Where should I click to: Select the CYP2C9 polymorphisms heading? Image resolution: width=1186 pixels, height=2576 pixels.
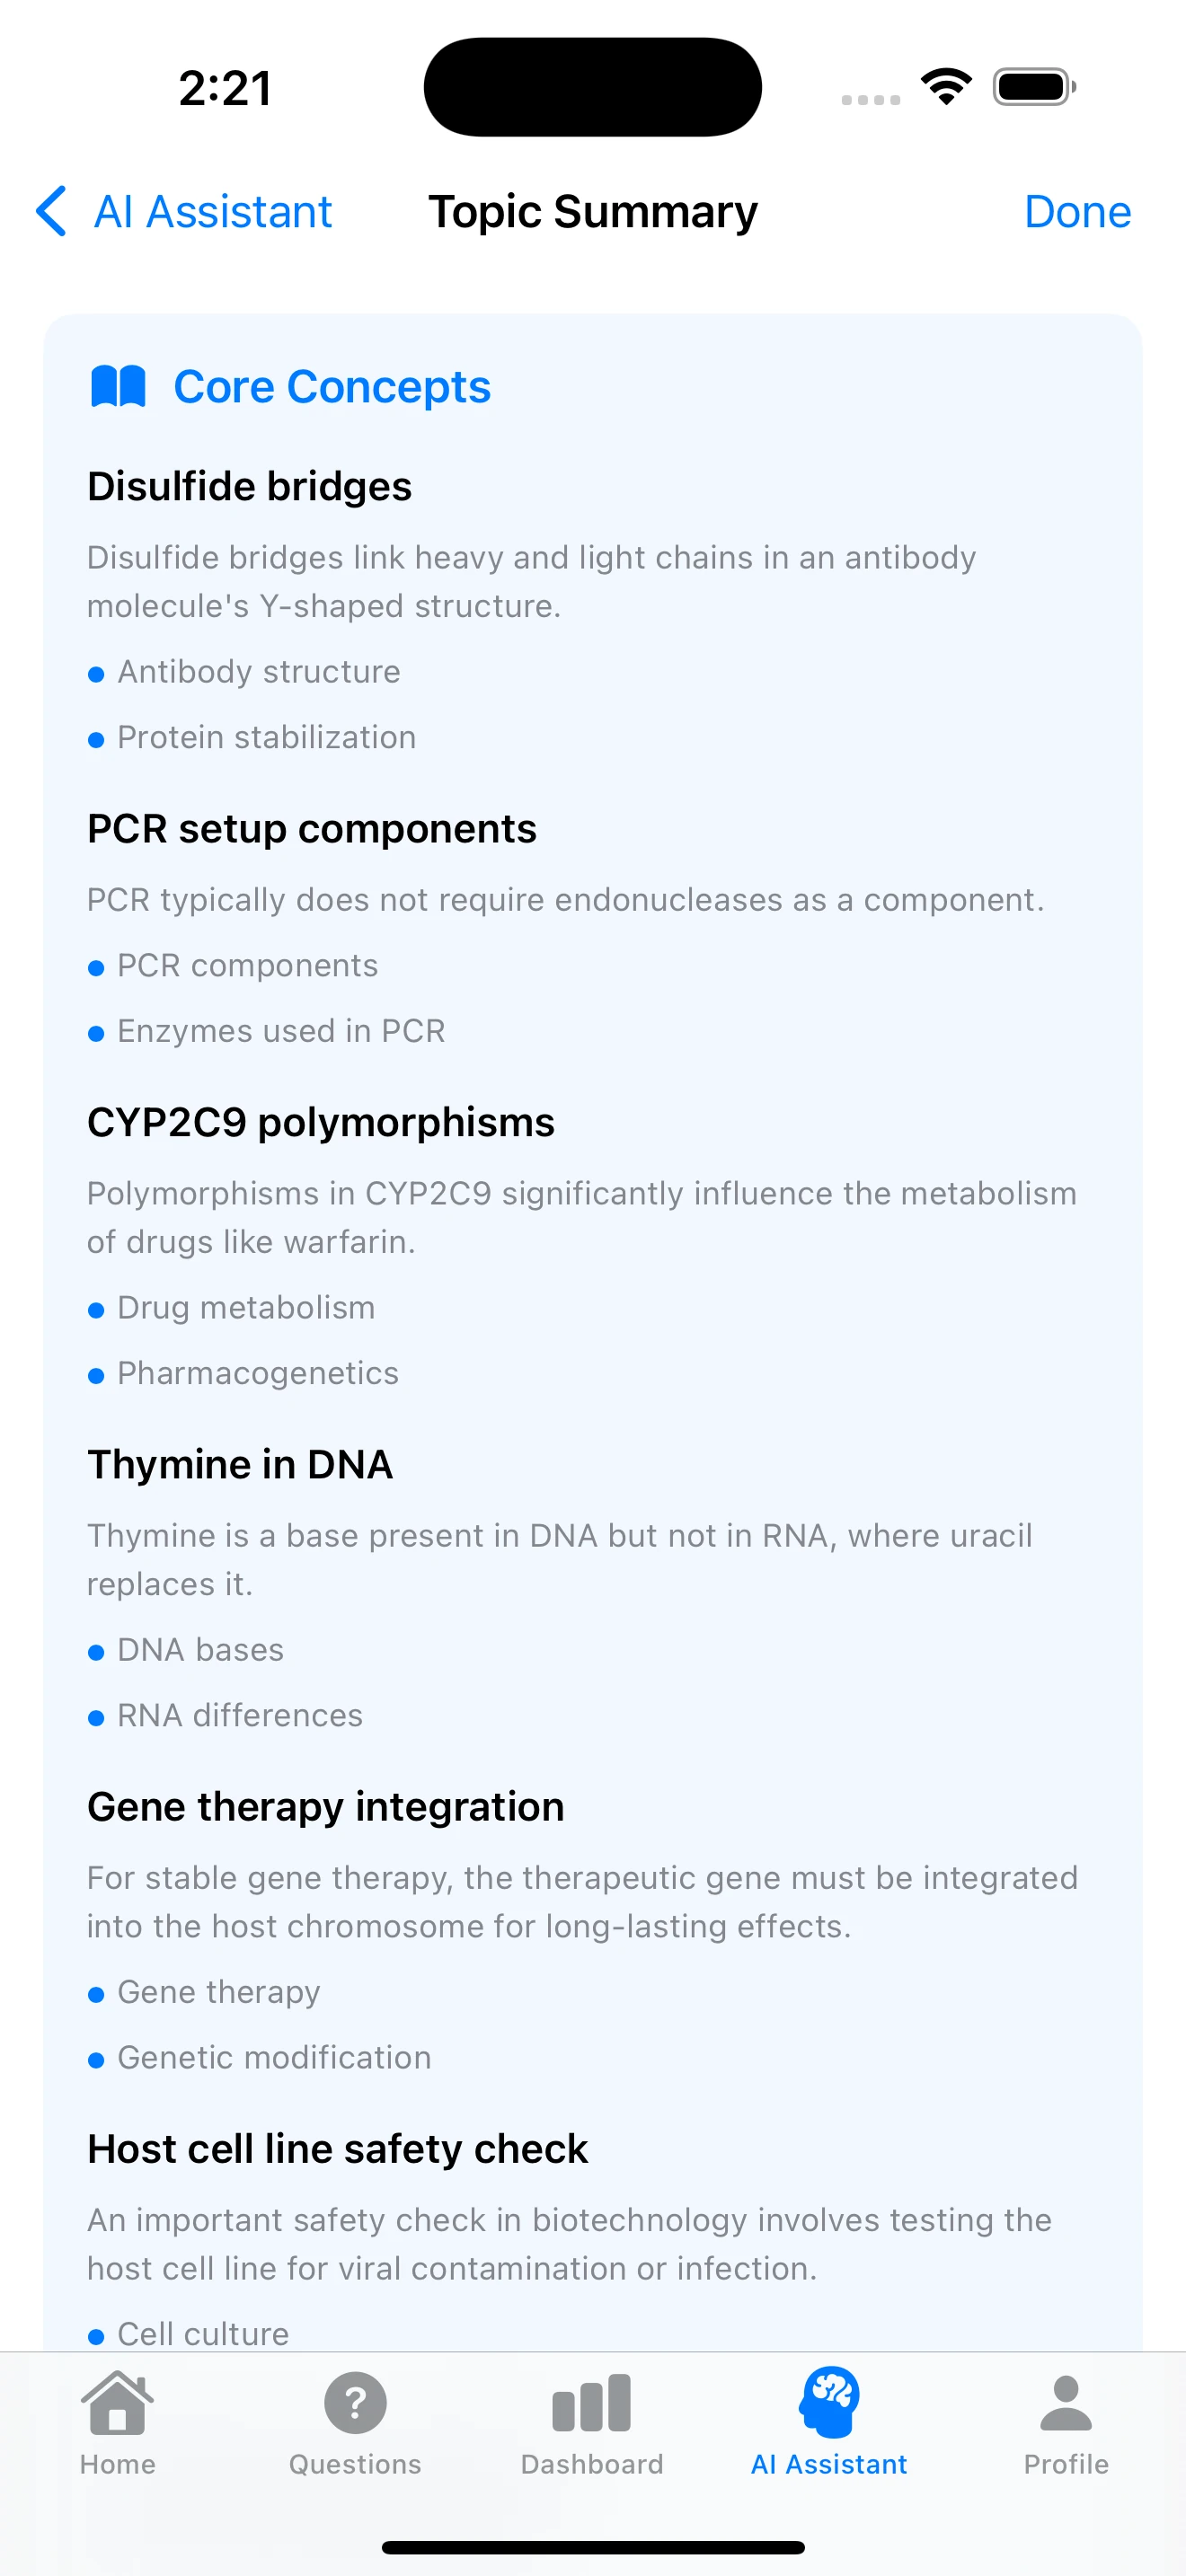tap(321, 1122)
